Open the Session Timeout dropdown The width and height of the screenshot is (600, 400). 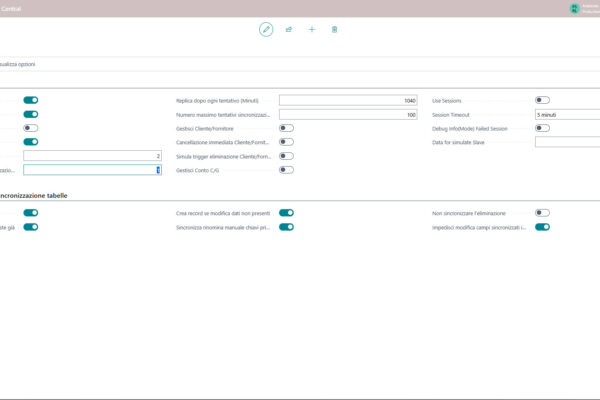pos(566,114)
